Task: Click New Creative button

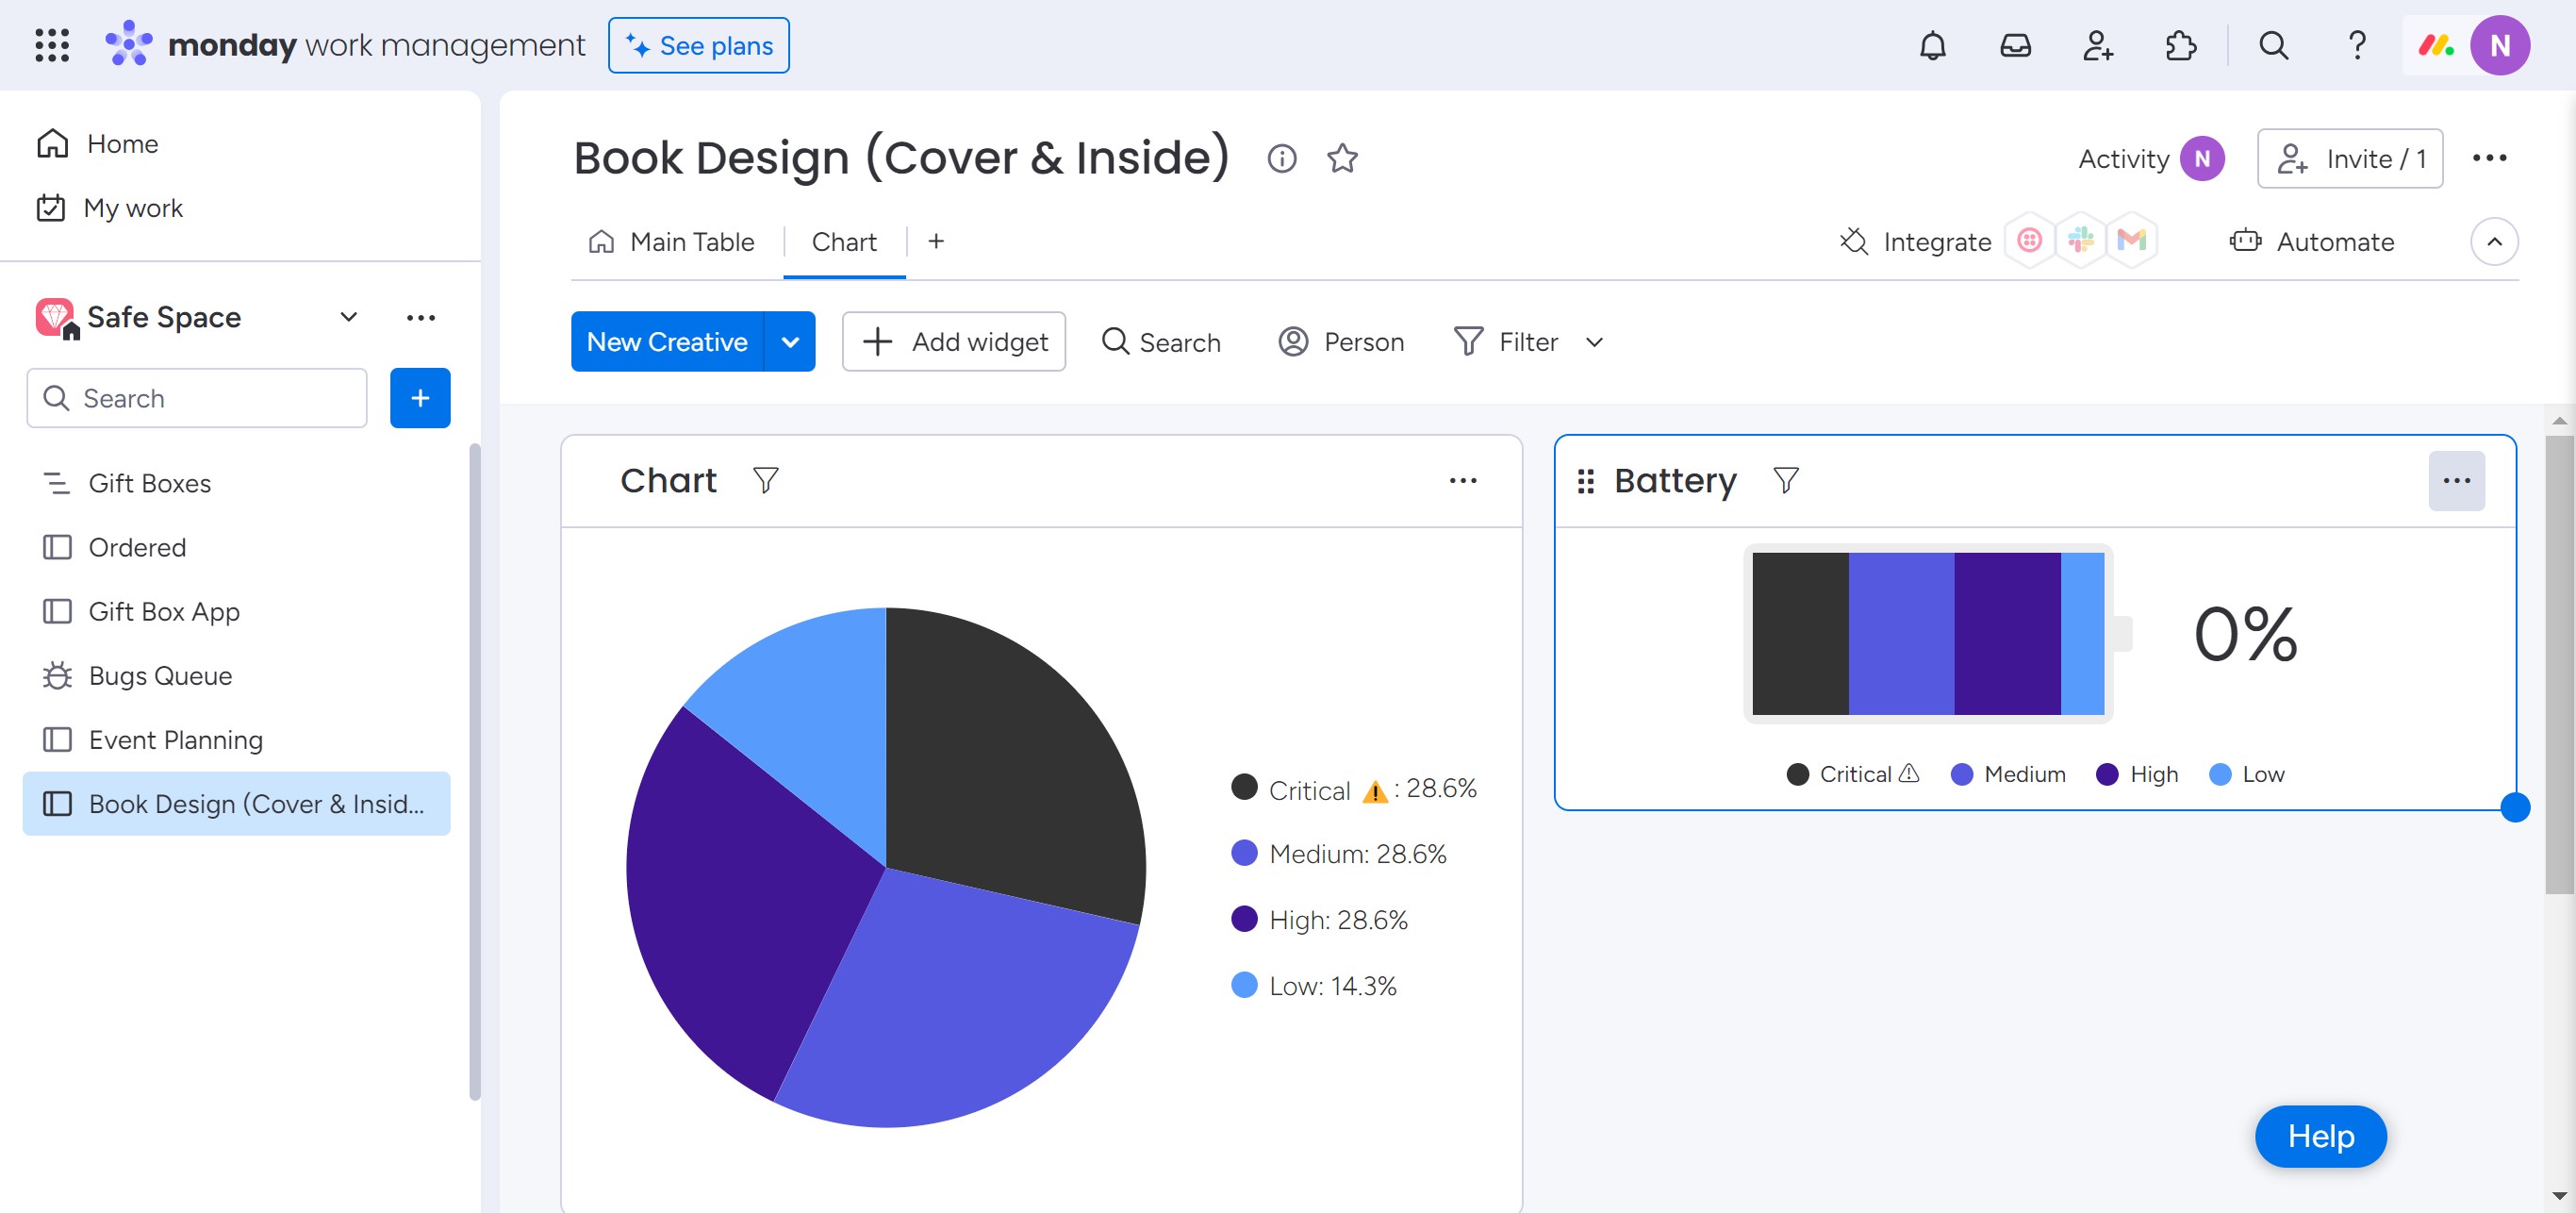Action: point(667,341)
